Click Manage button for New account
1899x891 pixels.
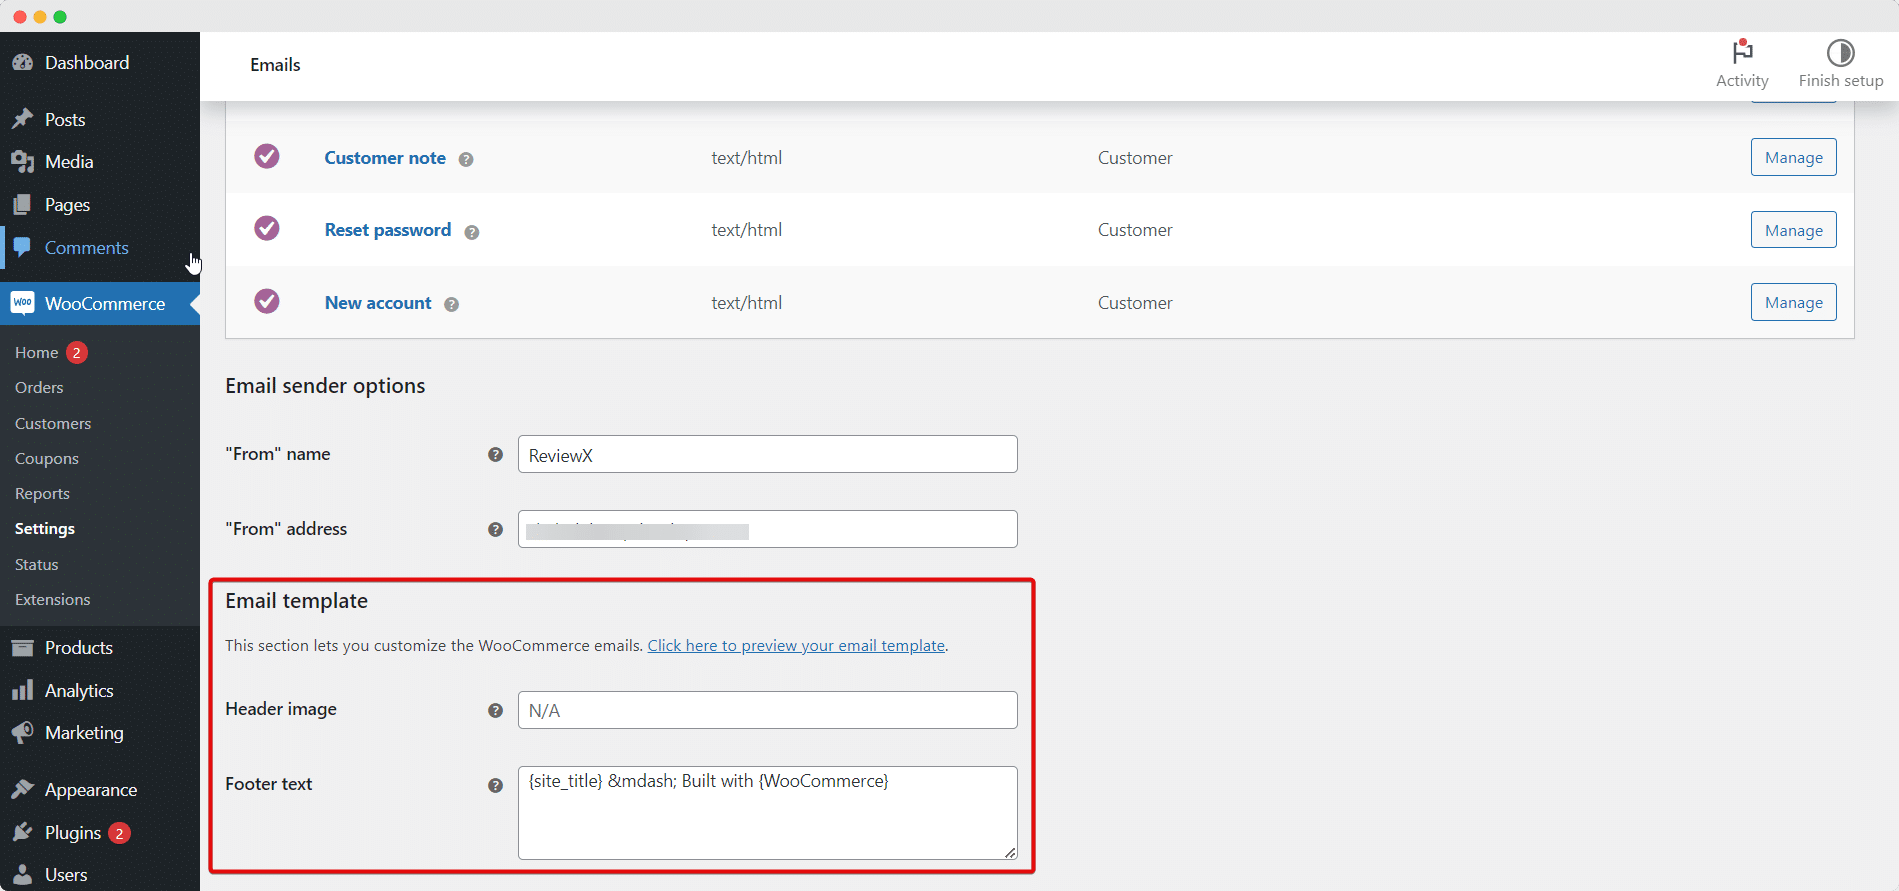(1793, 302)
